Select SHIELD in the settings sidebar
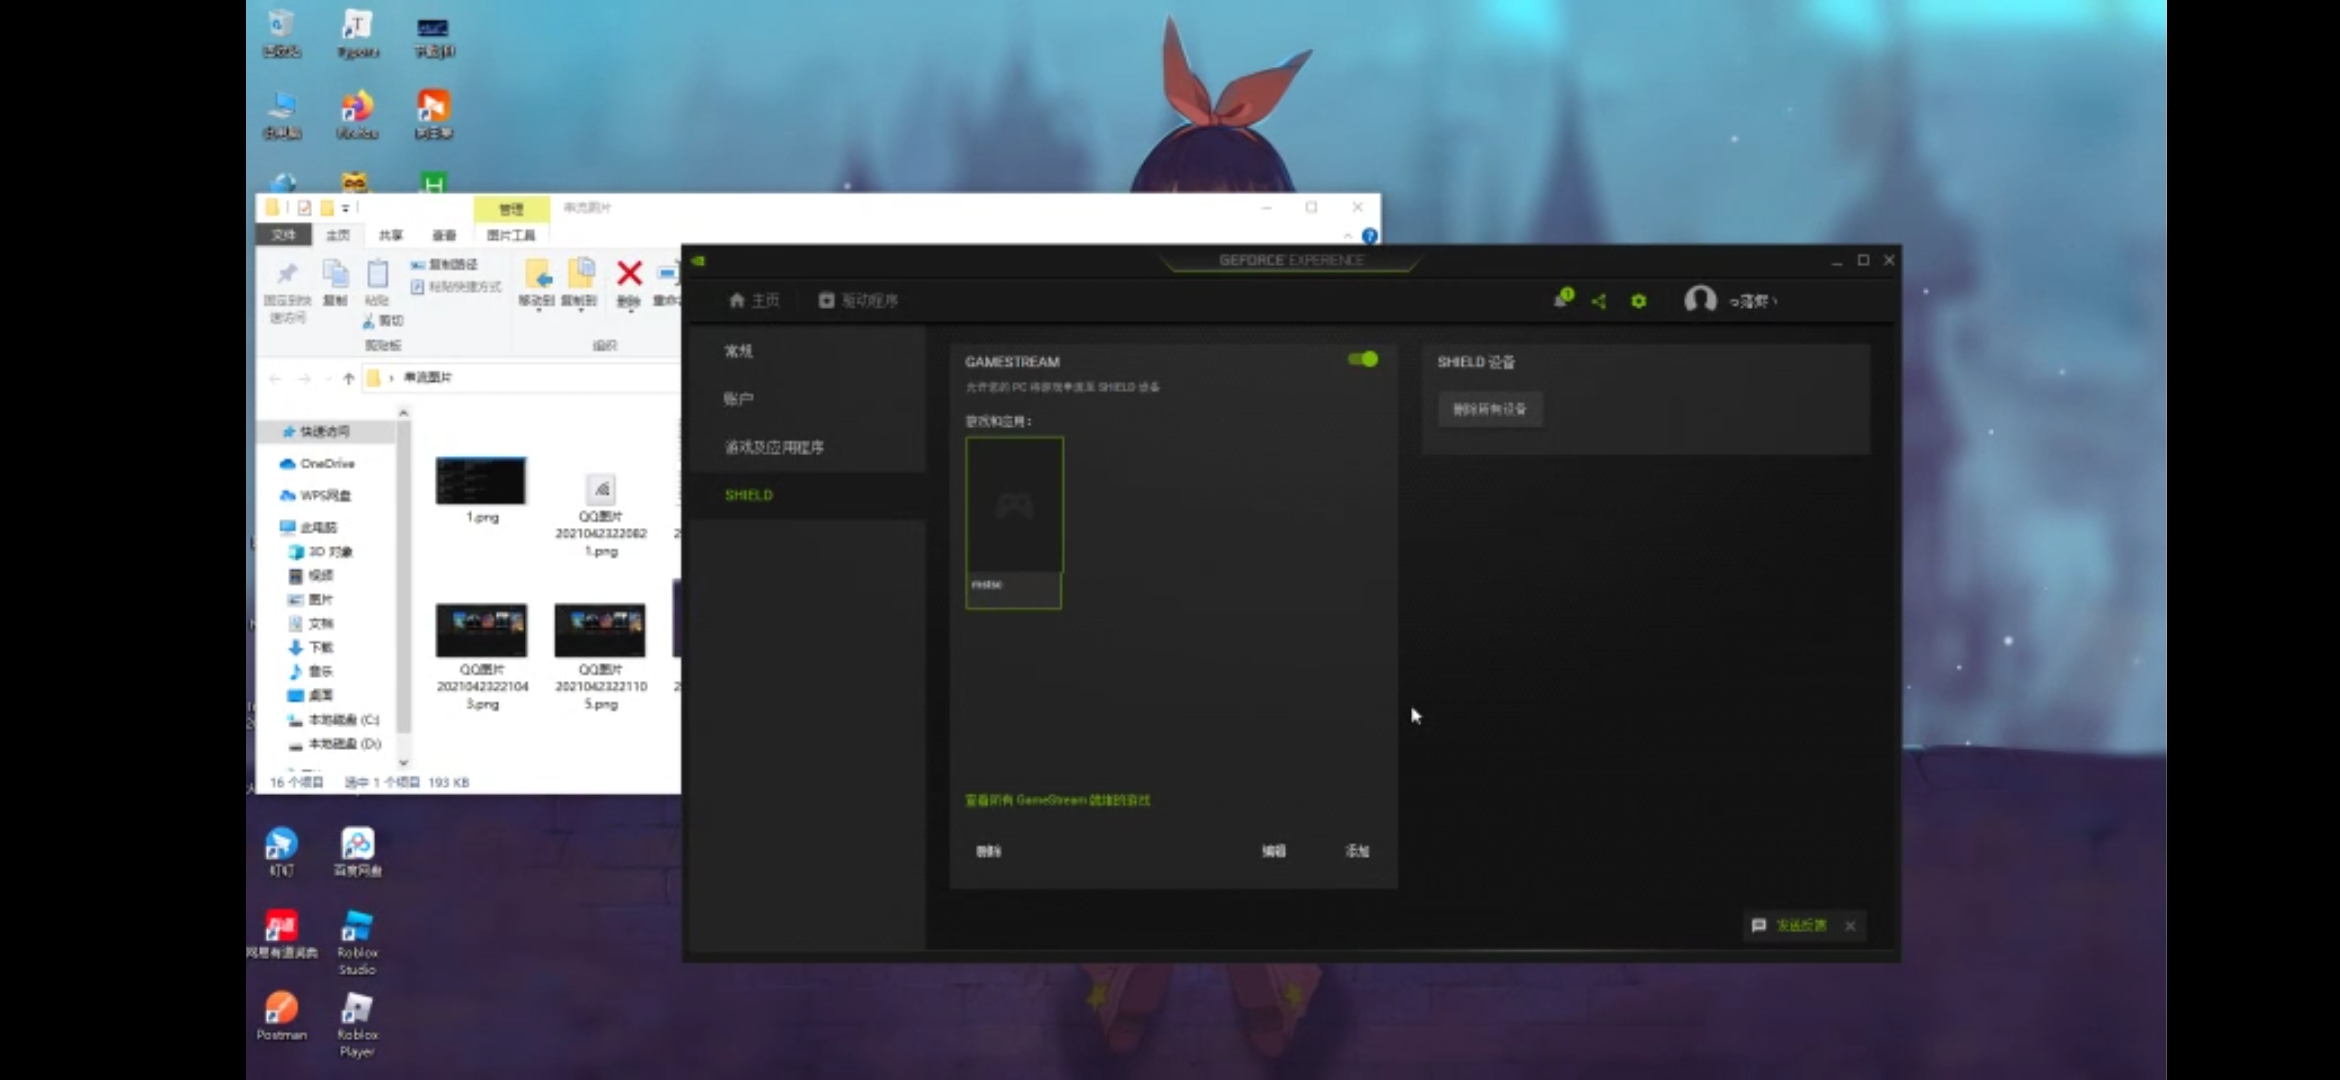2340x1080 pixels. point(749,495)
